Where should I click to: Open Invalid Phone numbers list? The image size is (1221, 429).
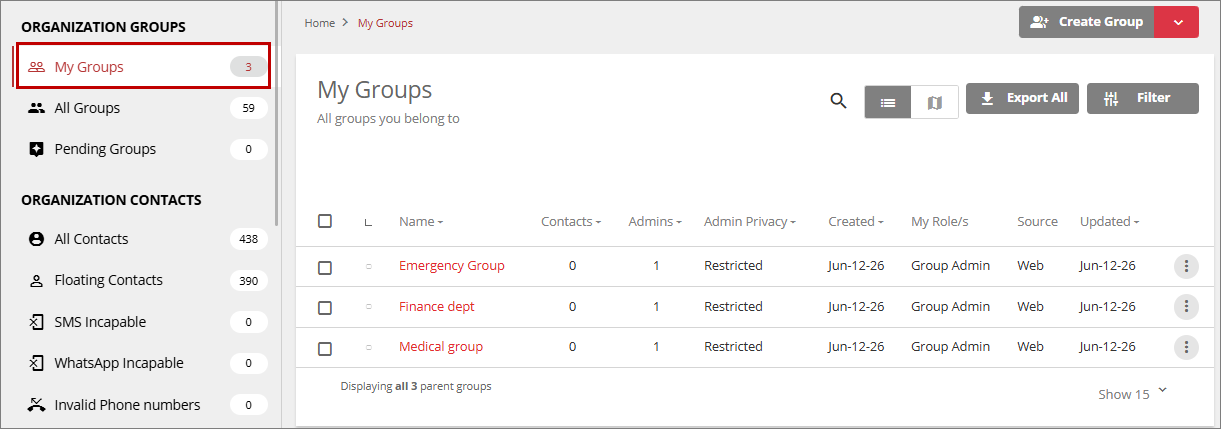(x=143, y=405)
